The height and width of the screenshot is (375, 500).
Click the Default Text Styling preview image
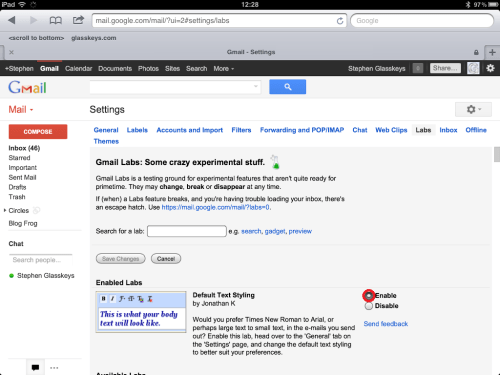(x=141, y=312)
